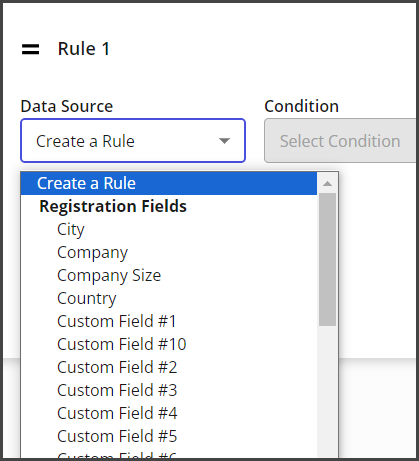Choose Custom Field #4 option
This screenshot has height=461, width=419.
coord(169,413)
